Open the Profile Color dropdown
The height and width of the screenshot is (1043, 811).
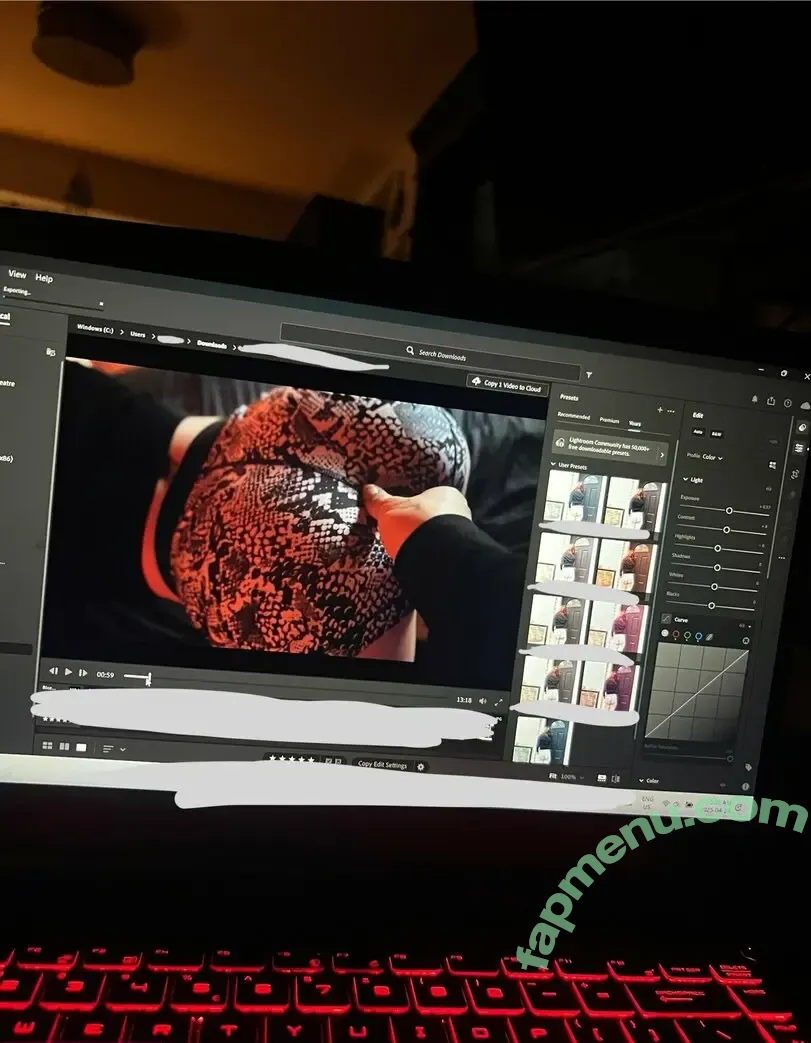tap(710, 457)
